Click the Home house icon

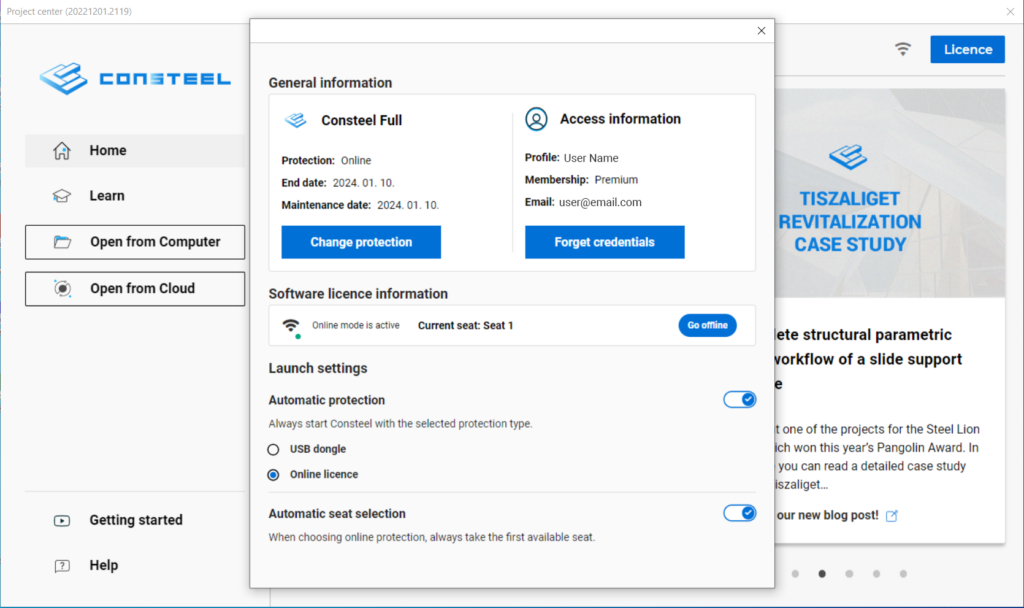(62, 151)
